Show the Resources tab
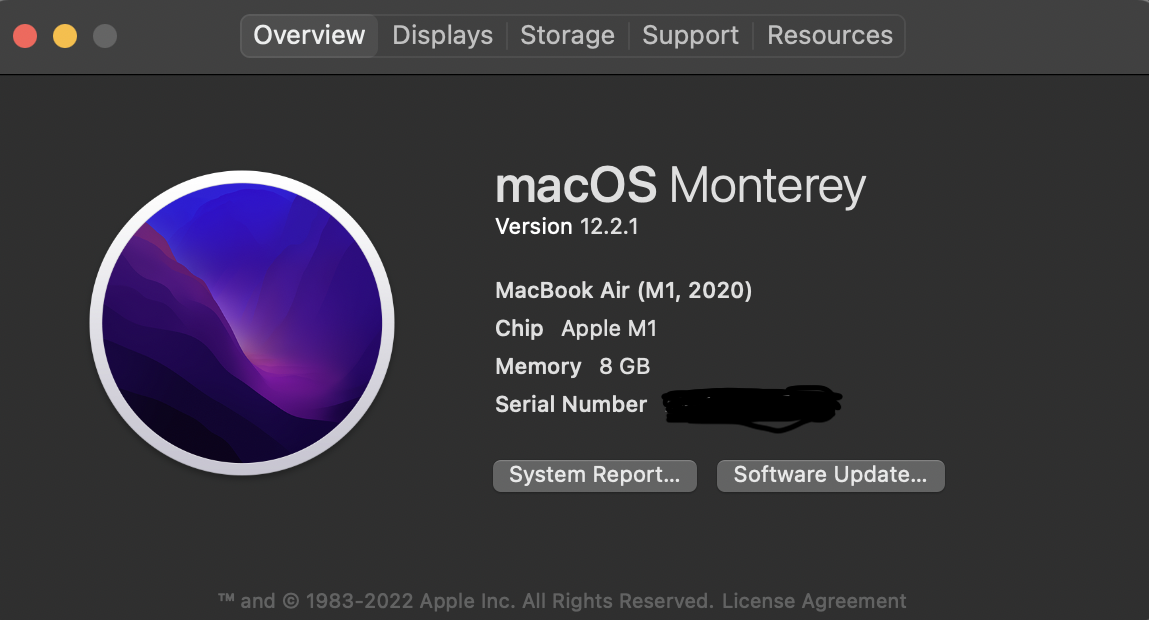This screenshot has height=620, width=1149. pyautogui.click(x=829, y=36)
